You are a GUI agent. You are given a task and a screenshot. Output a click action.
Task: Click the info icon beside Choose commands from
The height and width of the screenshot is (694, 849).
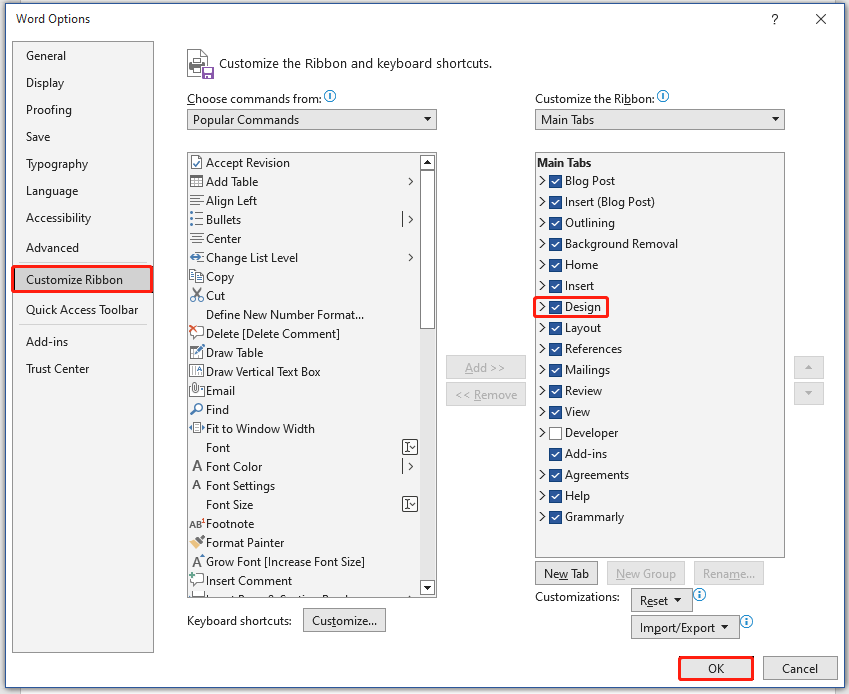[x=330, y=96]
